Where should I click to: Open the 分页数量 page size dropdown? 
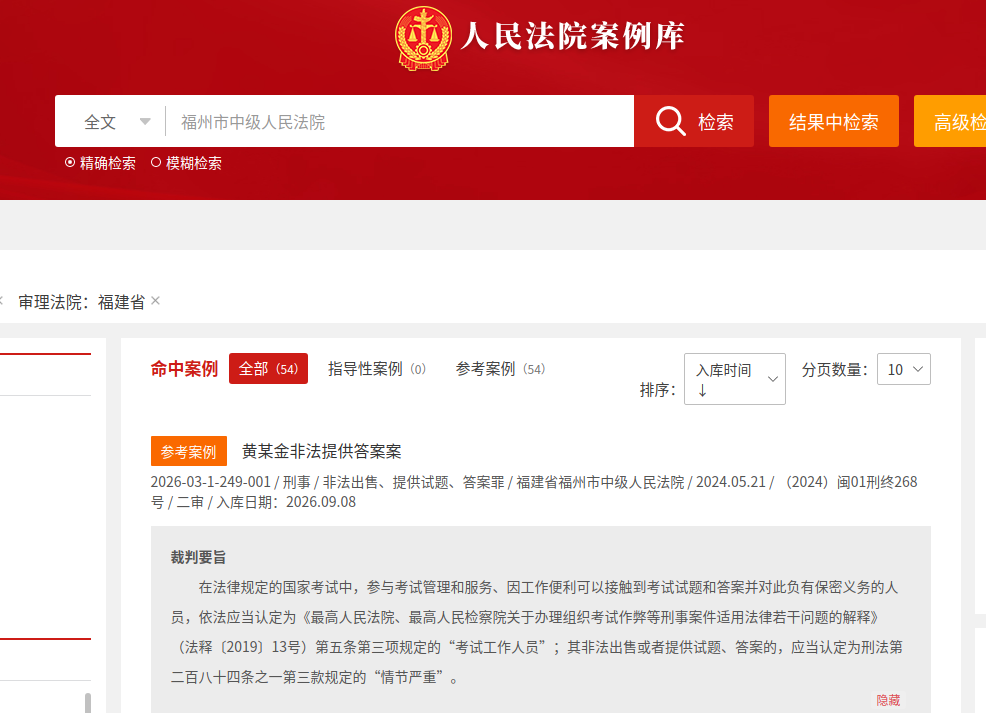(904, 369)
